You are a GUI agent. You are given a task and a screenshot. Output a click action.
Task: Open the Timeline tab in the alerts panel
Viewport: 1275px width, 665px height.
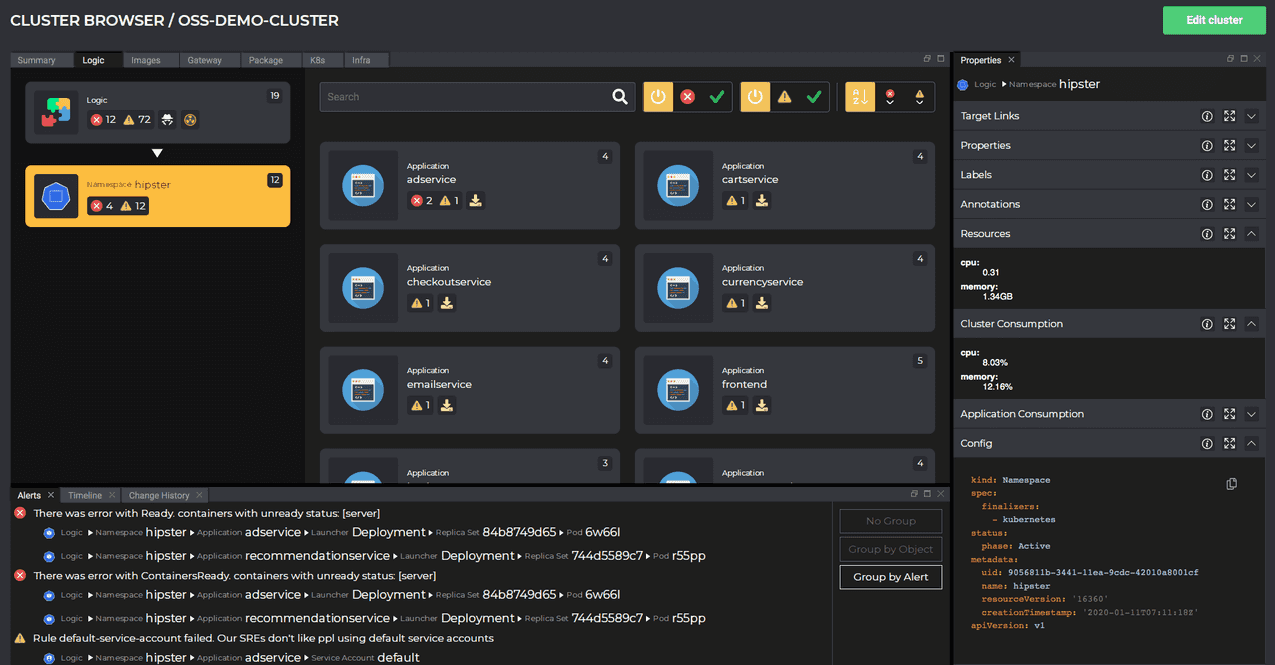pos(85,494)
